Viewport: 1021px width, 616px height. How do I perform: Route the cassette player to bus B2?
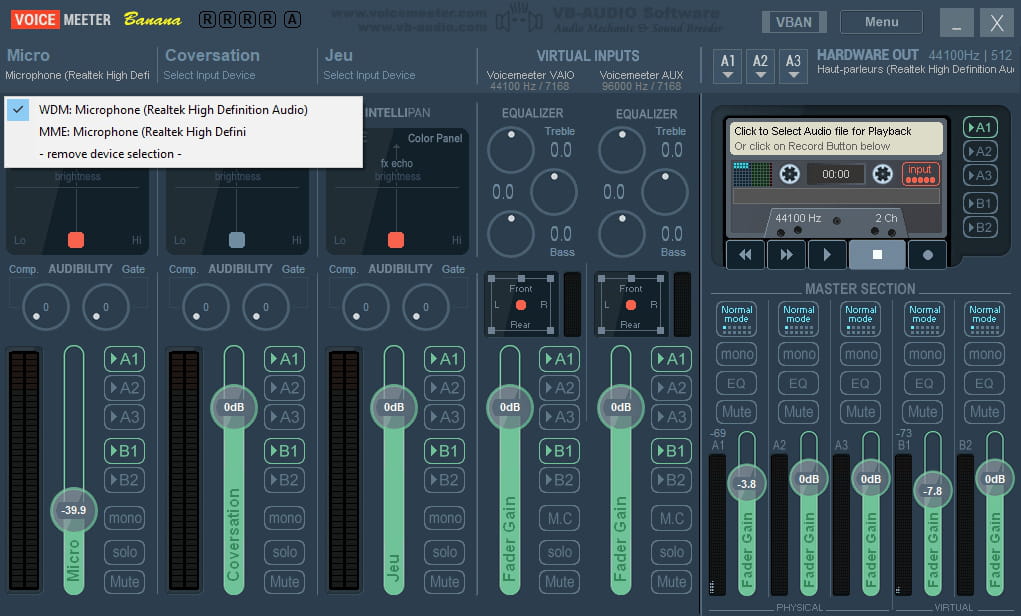click(980, 227)
